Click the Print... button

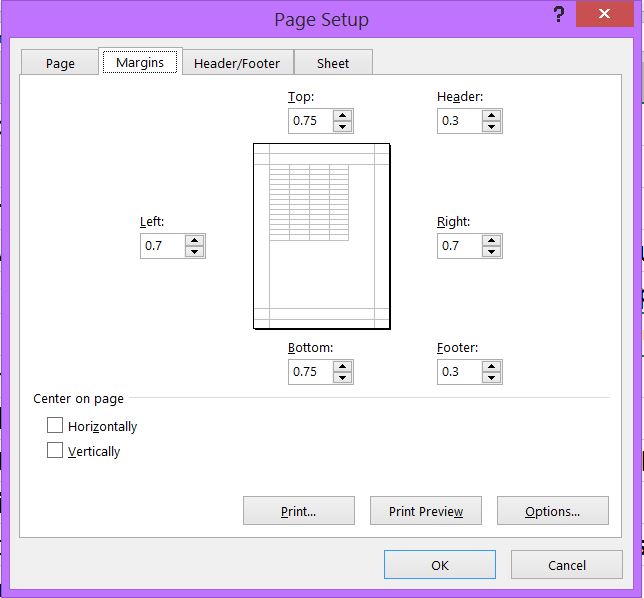[x=299, y=511]
